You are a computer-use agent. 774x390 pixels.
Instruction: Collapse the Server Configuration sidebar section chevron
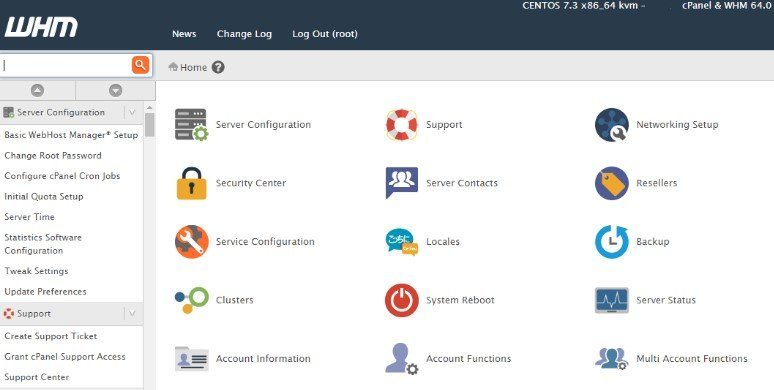pos(132,113)
